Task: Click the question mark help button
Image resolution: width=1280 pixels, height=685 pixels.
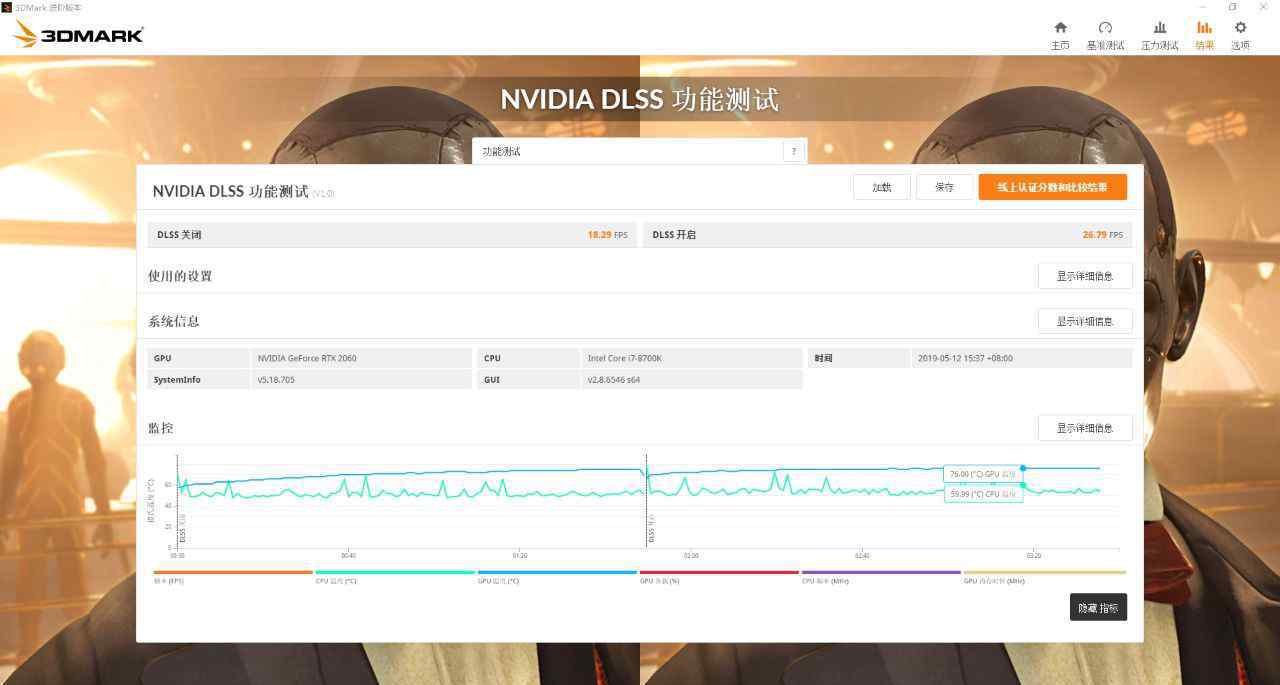Action: click(794, 152)
